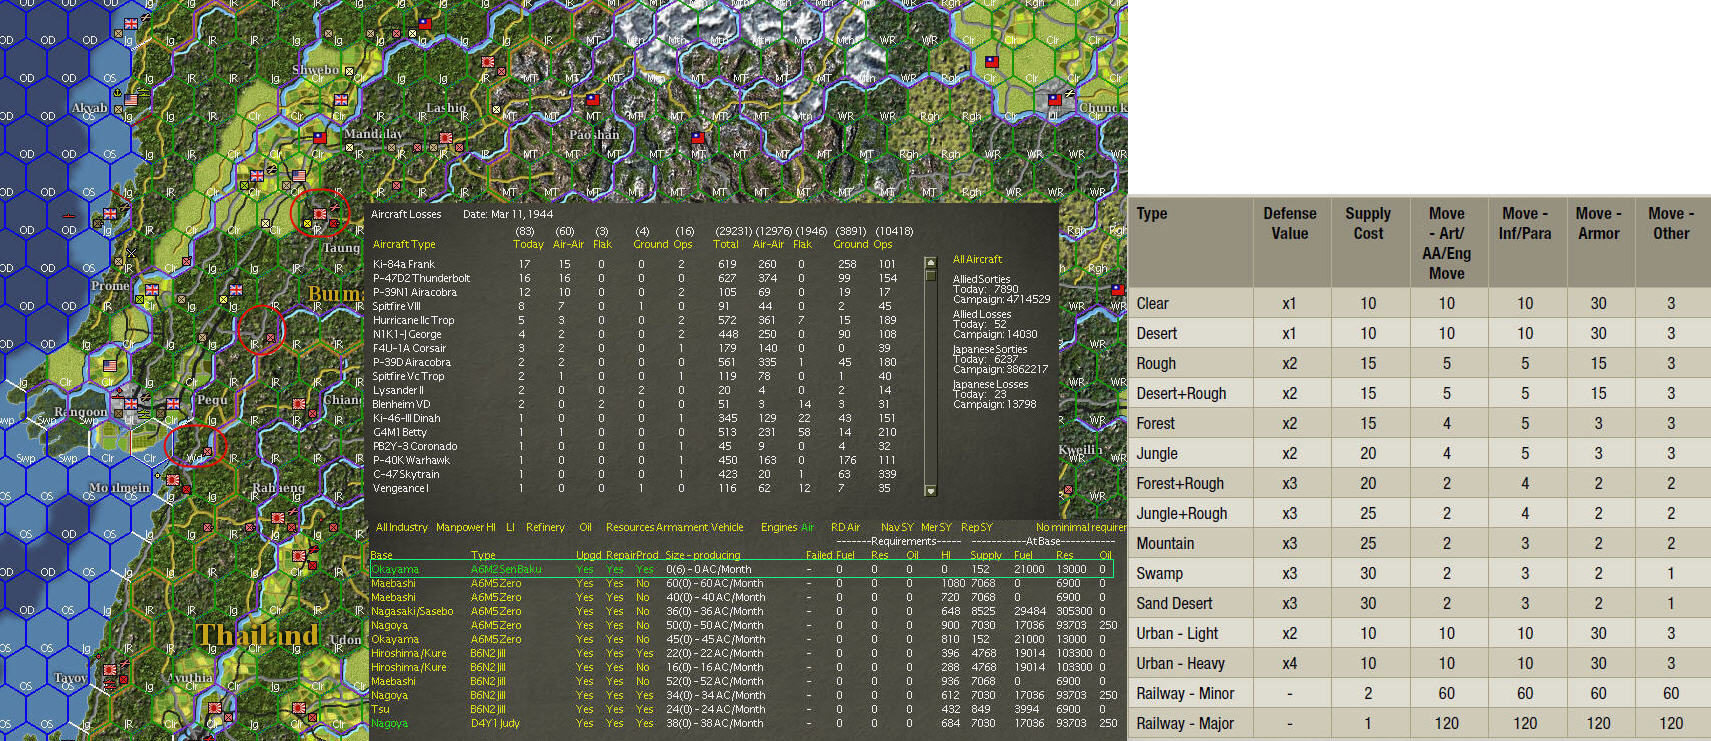Toggle Prod setting for Okayama A6M2 SenBaku
Viewport: 1711px width, 741px height.
pyautogui.click(x=644, y=569)
